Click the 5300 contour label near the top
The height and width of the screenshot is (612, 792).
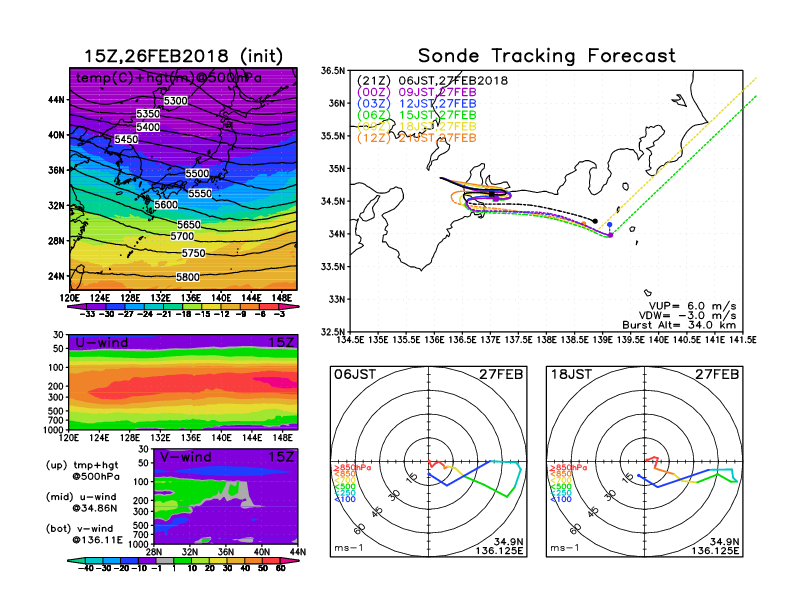point(176,101)
